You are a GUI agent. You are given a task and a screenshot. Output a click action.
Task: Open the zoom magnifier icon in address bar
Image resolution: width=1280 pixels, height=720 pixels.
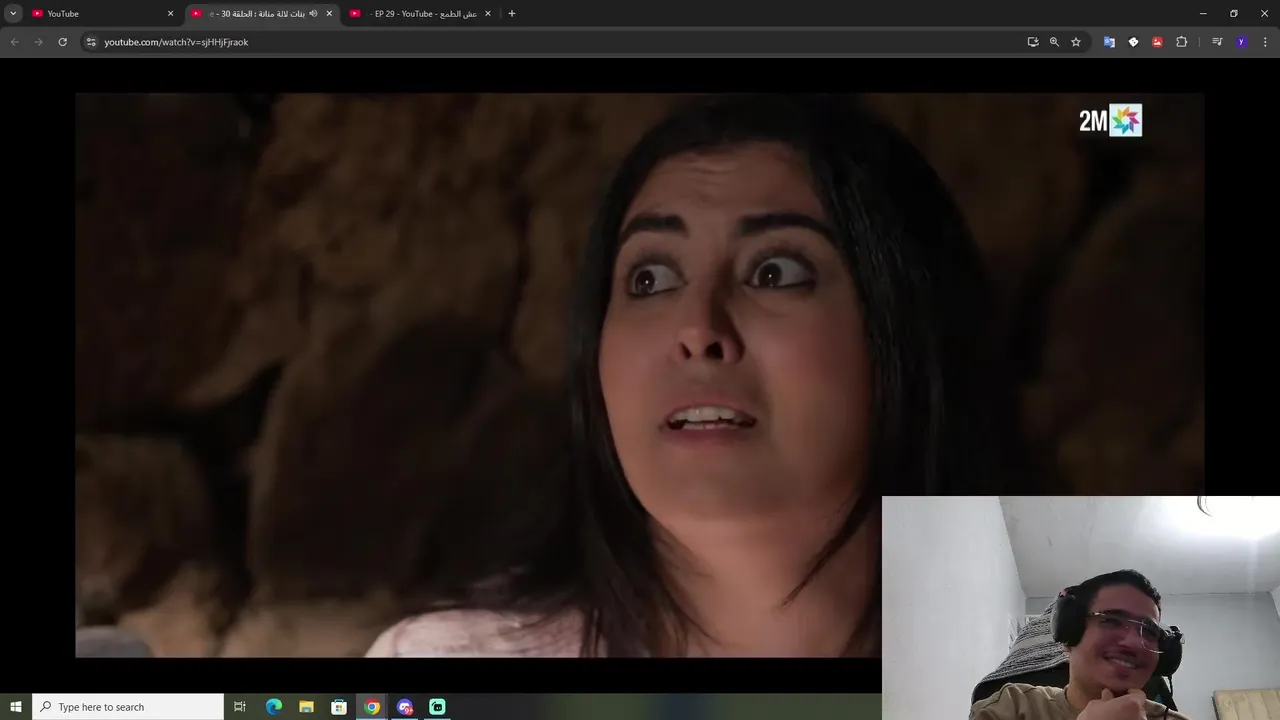click(x=1054, y=42)
